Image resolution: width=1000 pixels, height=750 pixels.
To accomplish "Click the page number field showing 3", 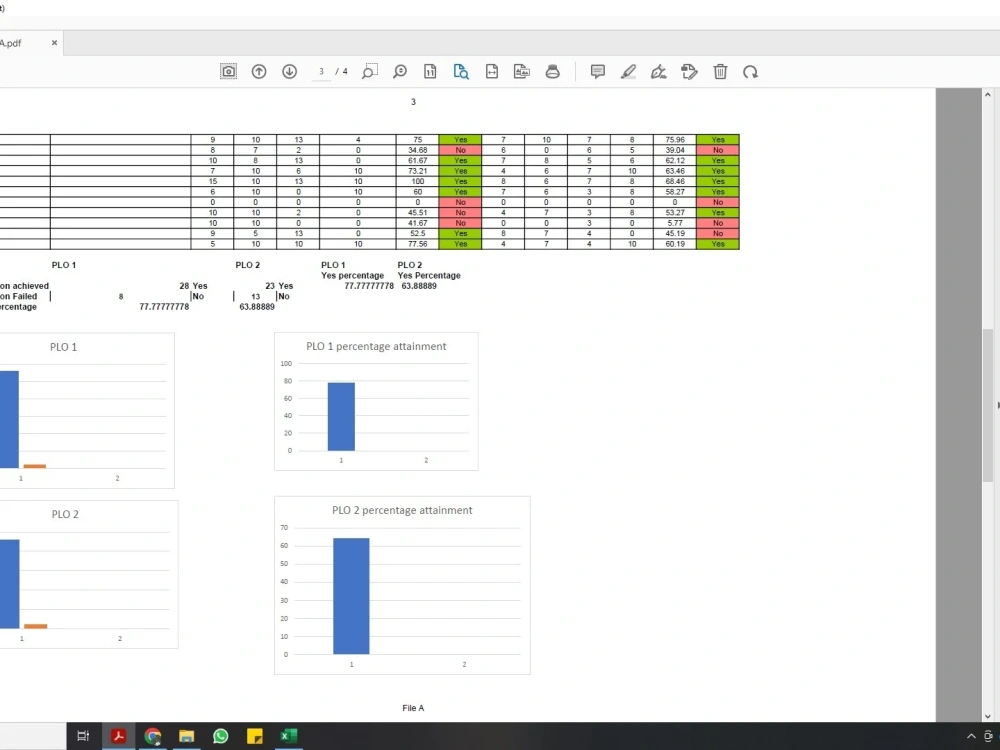I will tap(321, 71).
